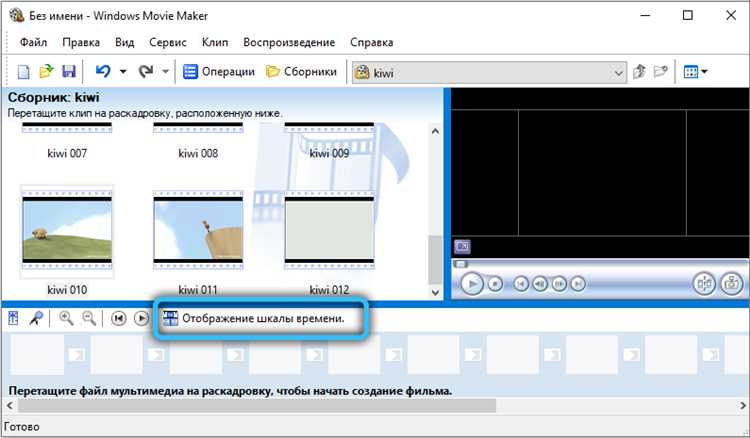Zoom in on the timeline

(x=66, y=318)
